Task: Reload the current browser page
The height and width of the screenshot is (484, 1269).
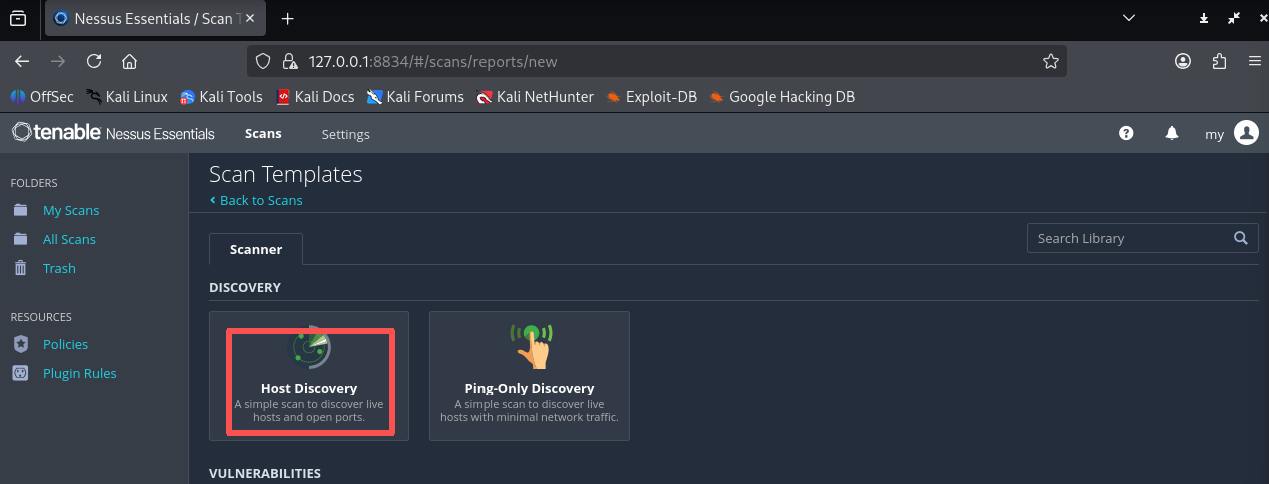Action: [94, 61]
